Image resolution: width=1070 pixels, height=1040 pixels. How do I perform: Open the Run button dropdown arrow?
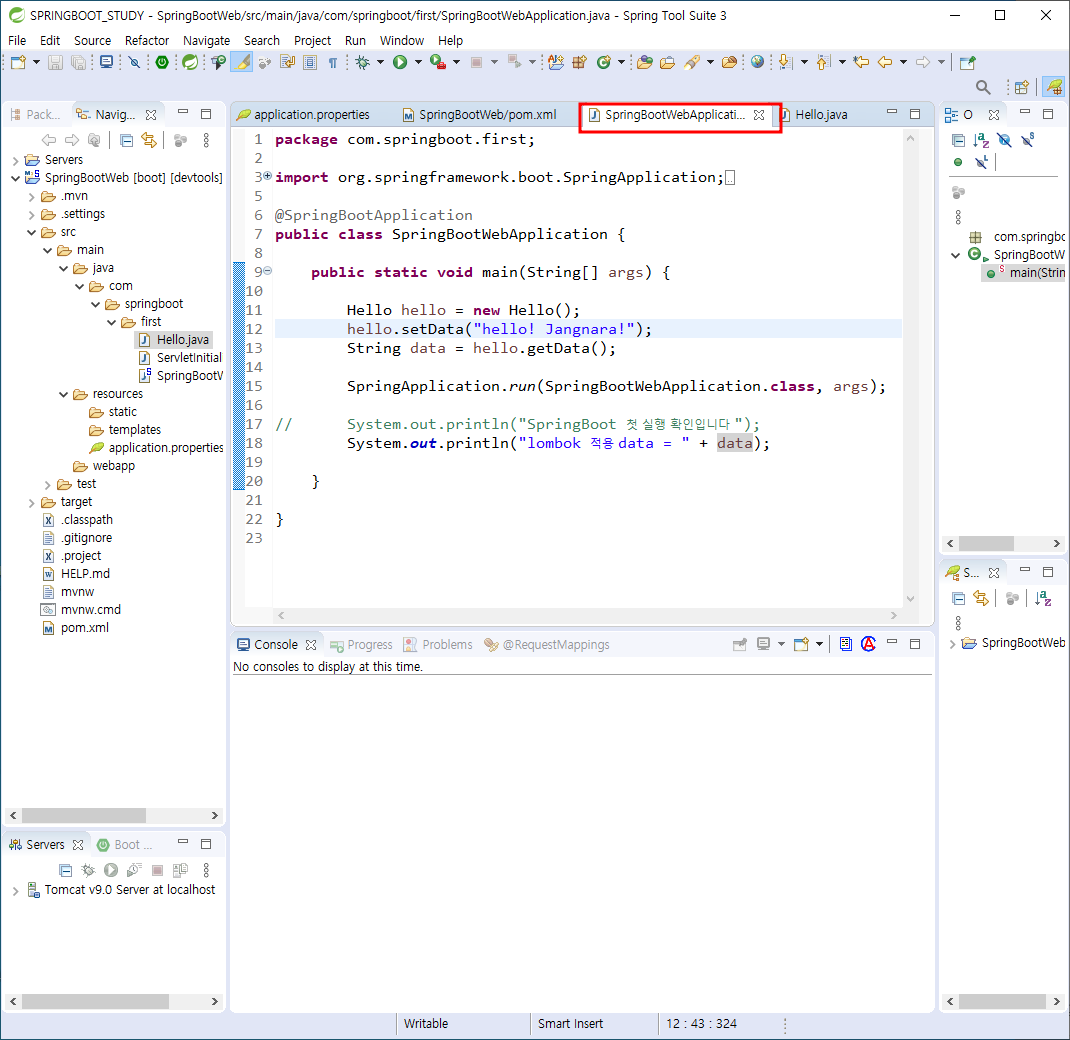418,63
